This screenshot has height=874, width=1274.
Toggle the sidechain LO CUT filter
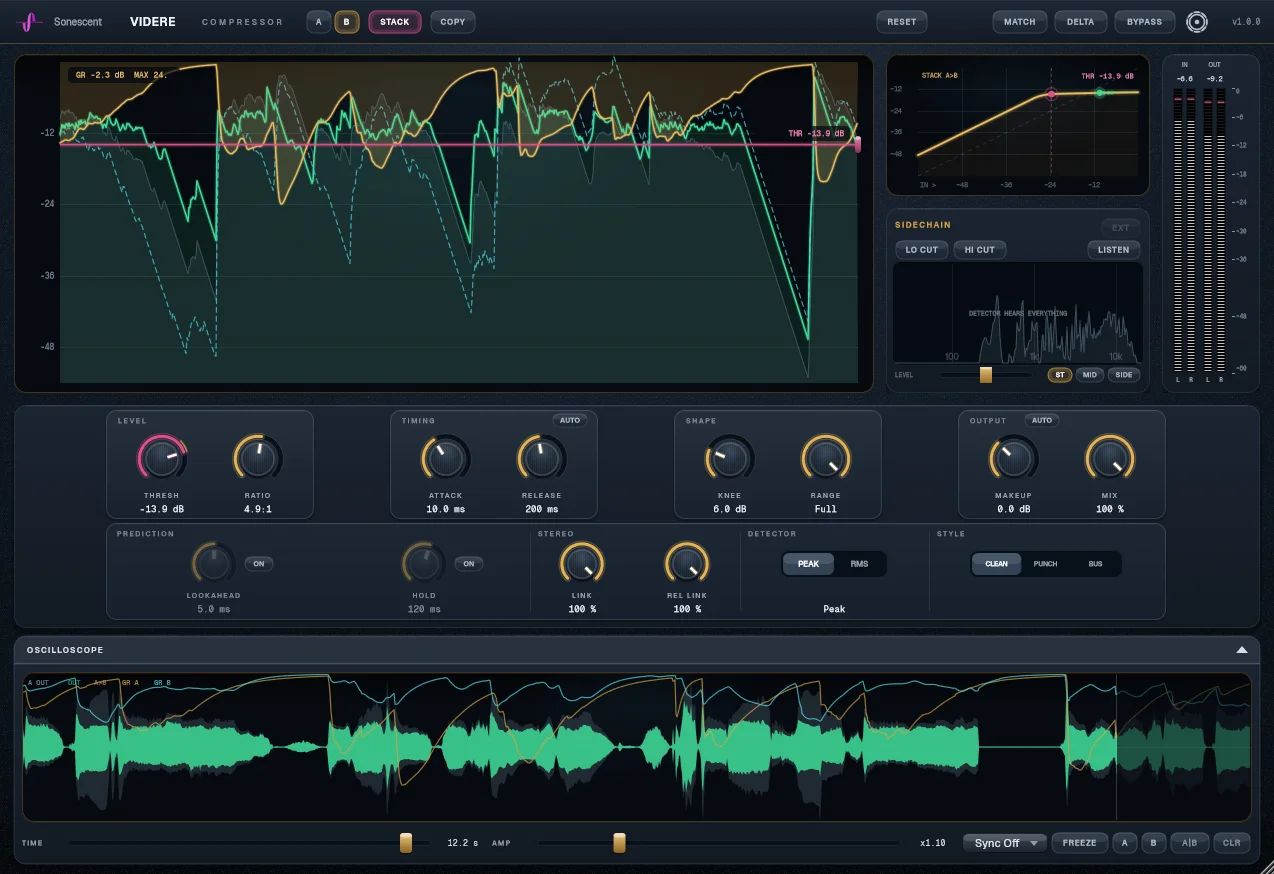(x=921, y=250)
